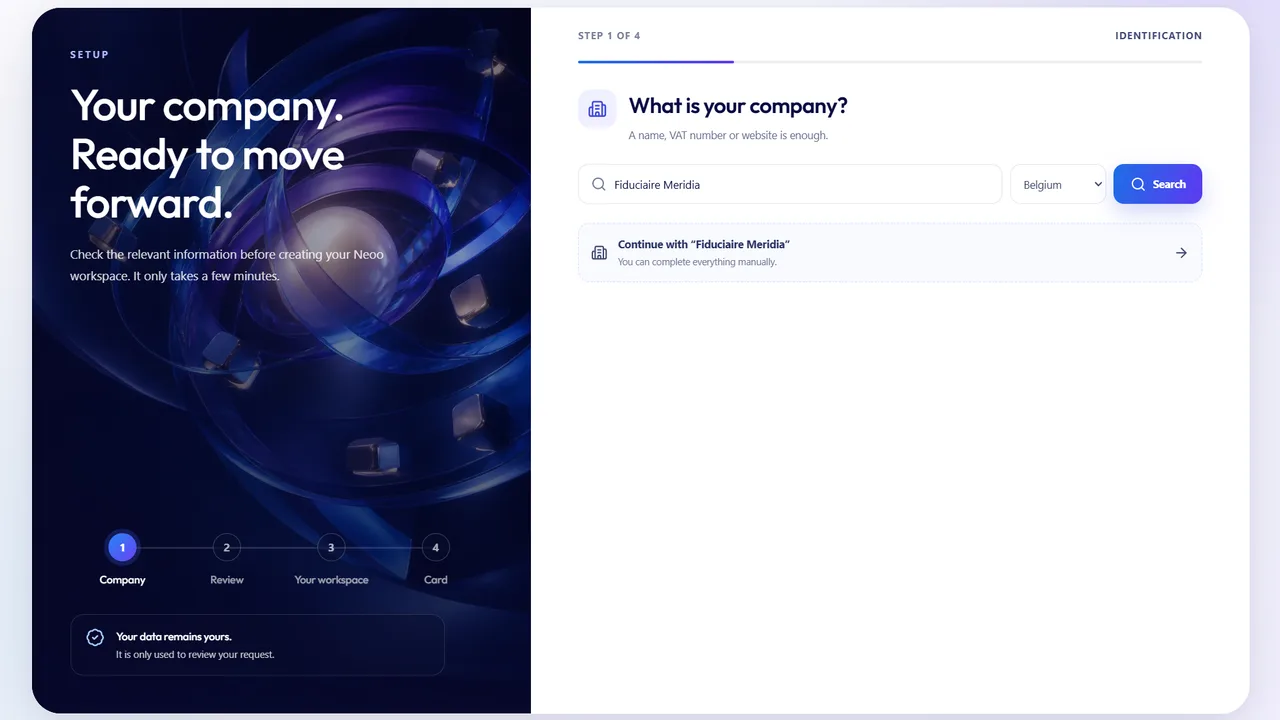Click "A name, VAT number or website" hint
Viewport: 1280px width, 720px height.
[728, 135]
